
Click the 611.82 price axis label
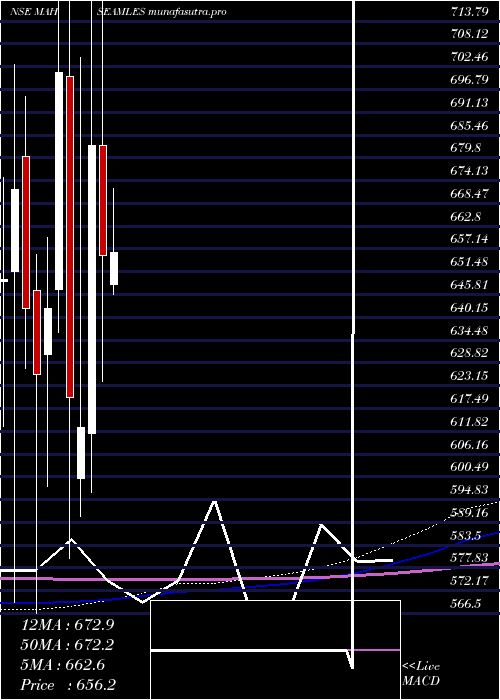(x=470, y=421)
